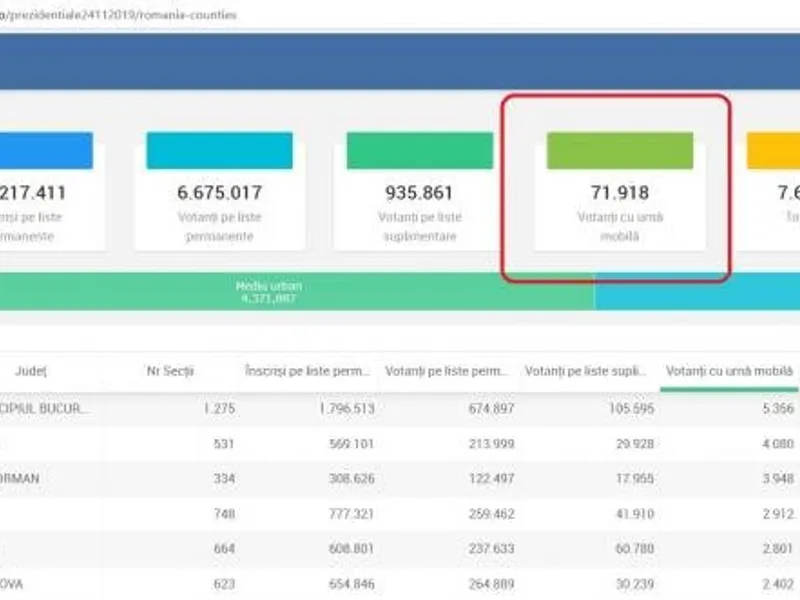The image size is (800, 600).
Task: Sort by "Votanți pe liste perm..." column
Action: pos(447,371)
